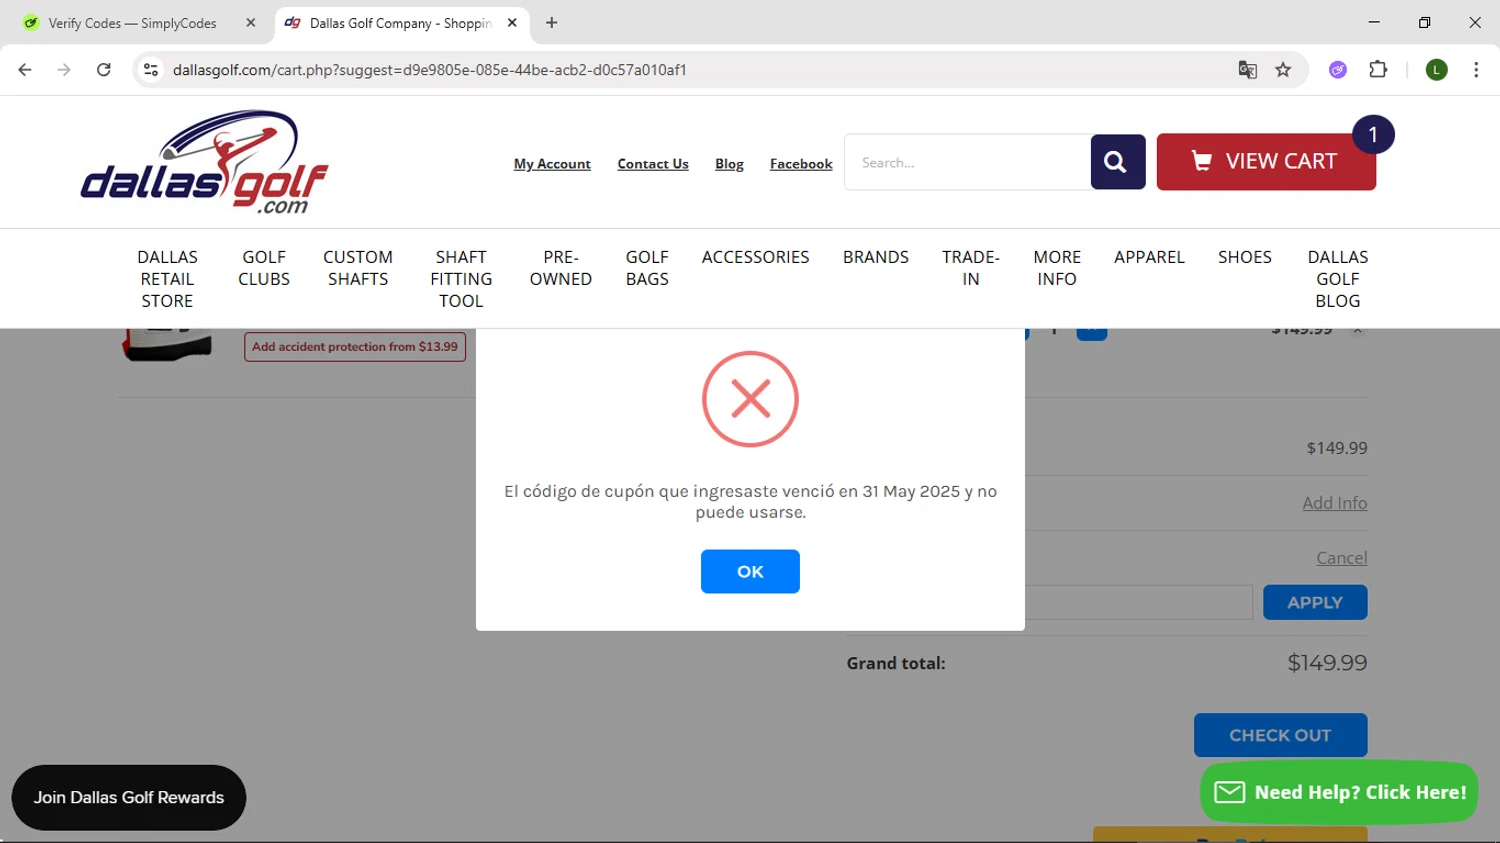This screenshot has width=1500, height=843.
Task: Open the View Cart button
Action: pyautogui.click(x=1266, y=162)
